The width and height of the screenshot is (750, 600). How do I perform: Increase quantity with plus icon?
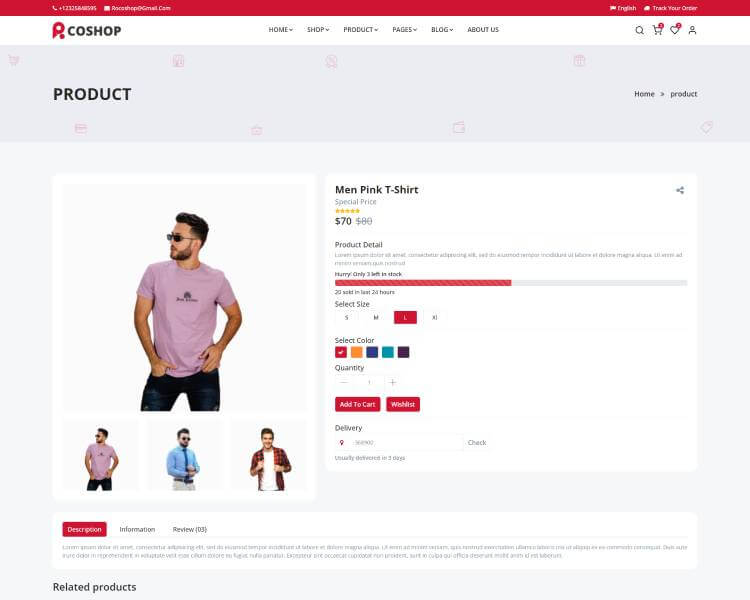pyautogui.click(x=393, y=382)
